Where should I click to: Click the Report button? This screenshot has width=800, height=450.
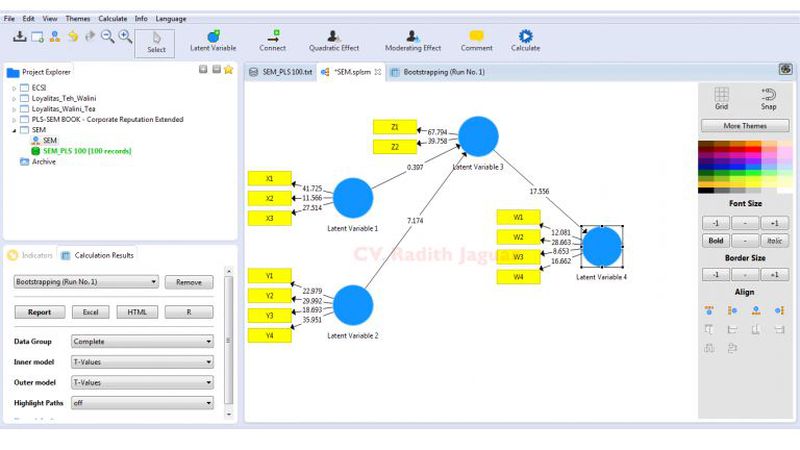(x=39, y=312)
